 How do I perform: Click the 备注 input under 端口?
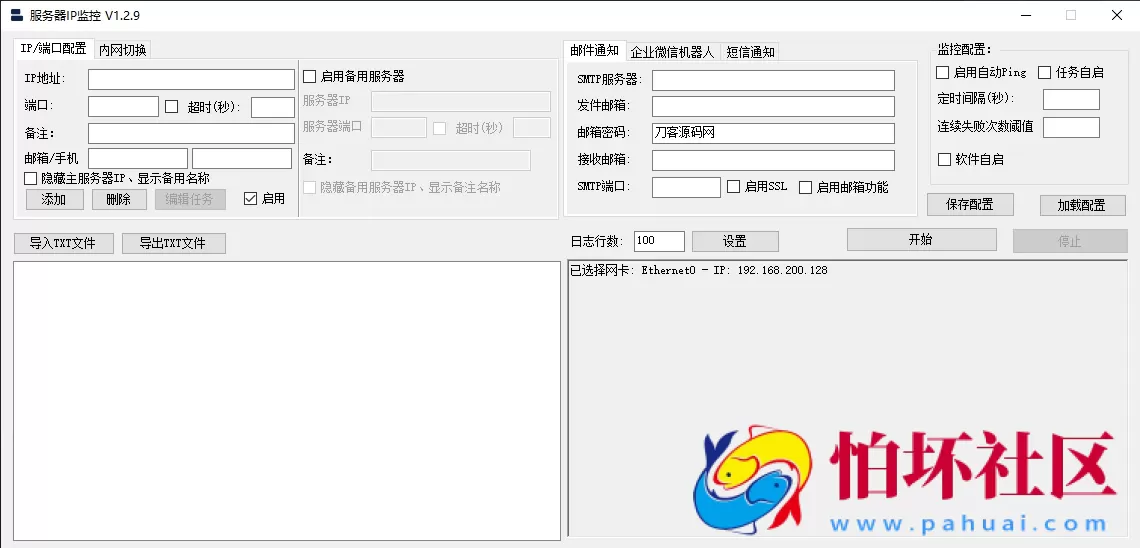191,133
